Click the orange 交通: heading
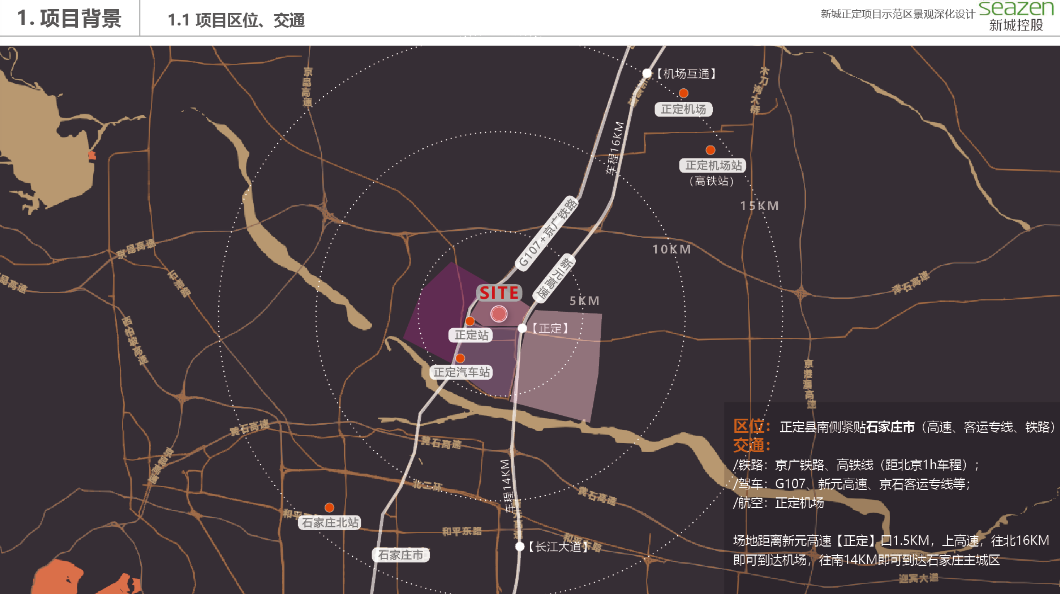This screenshot has width=1060, height=594. tap(752, 445)
